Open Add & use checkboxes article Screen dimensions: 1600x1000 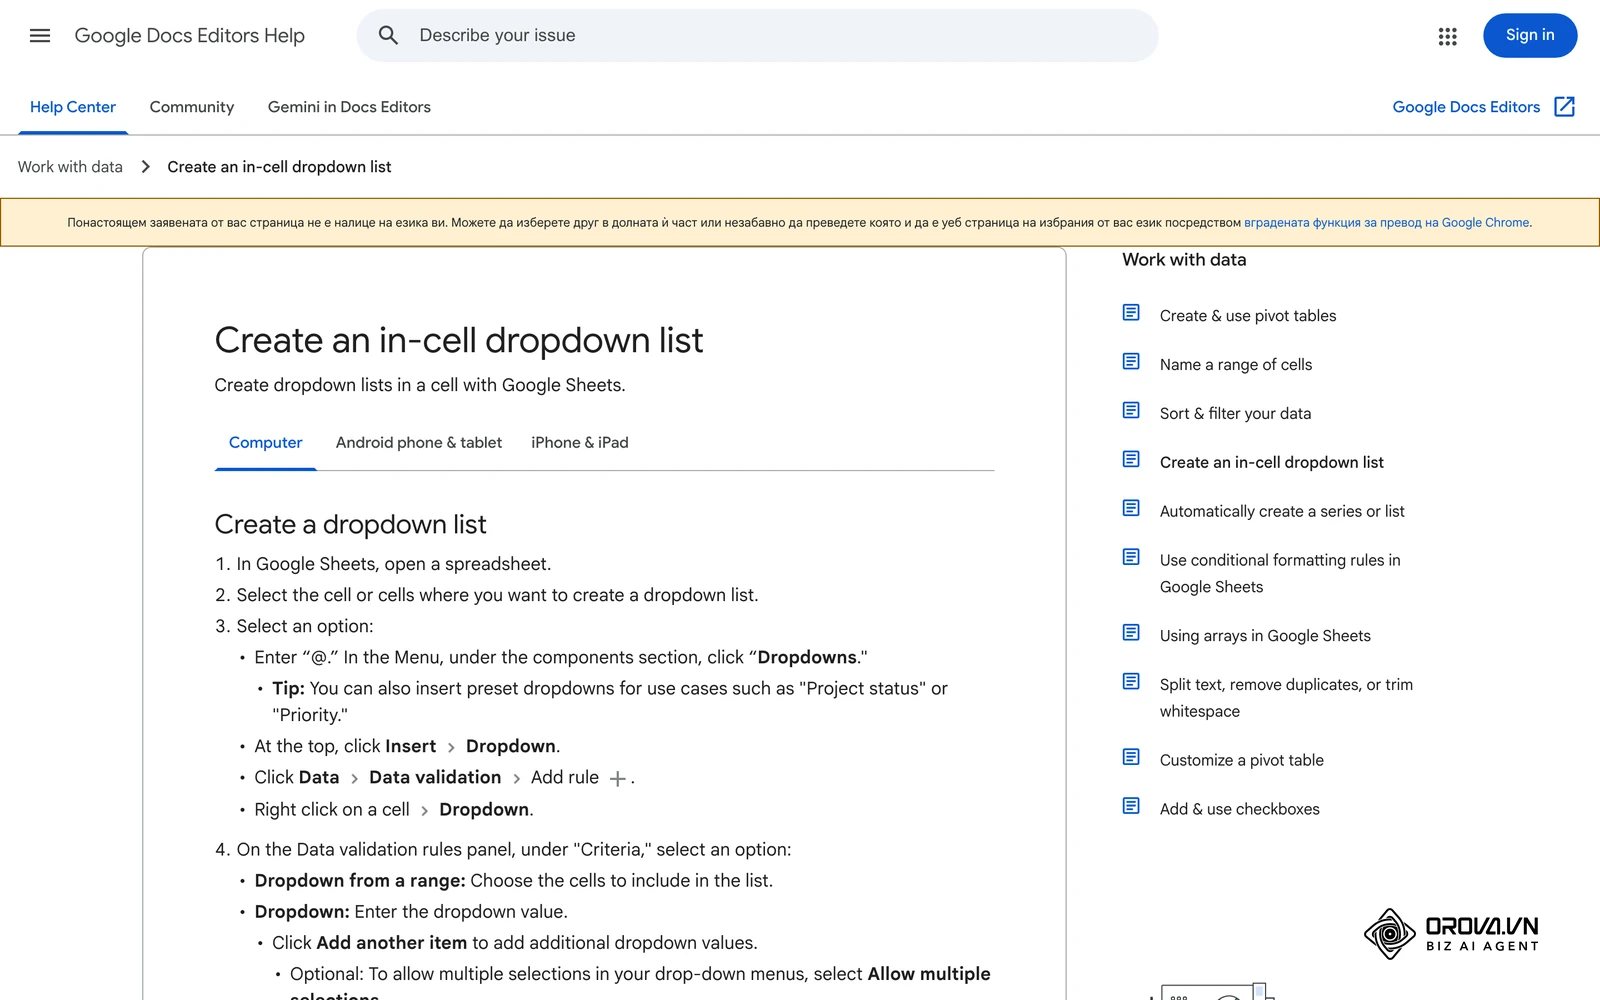point(1240,810)
